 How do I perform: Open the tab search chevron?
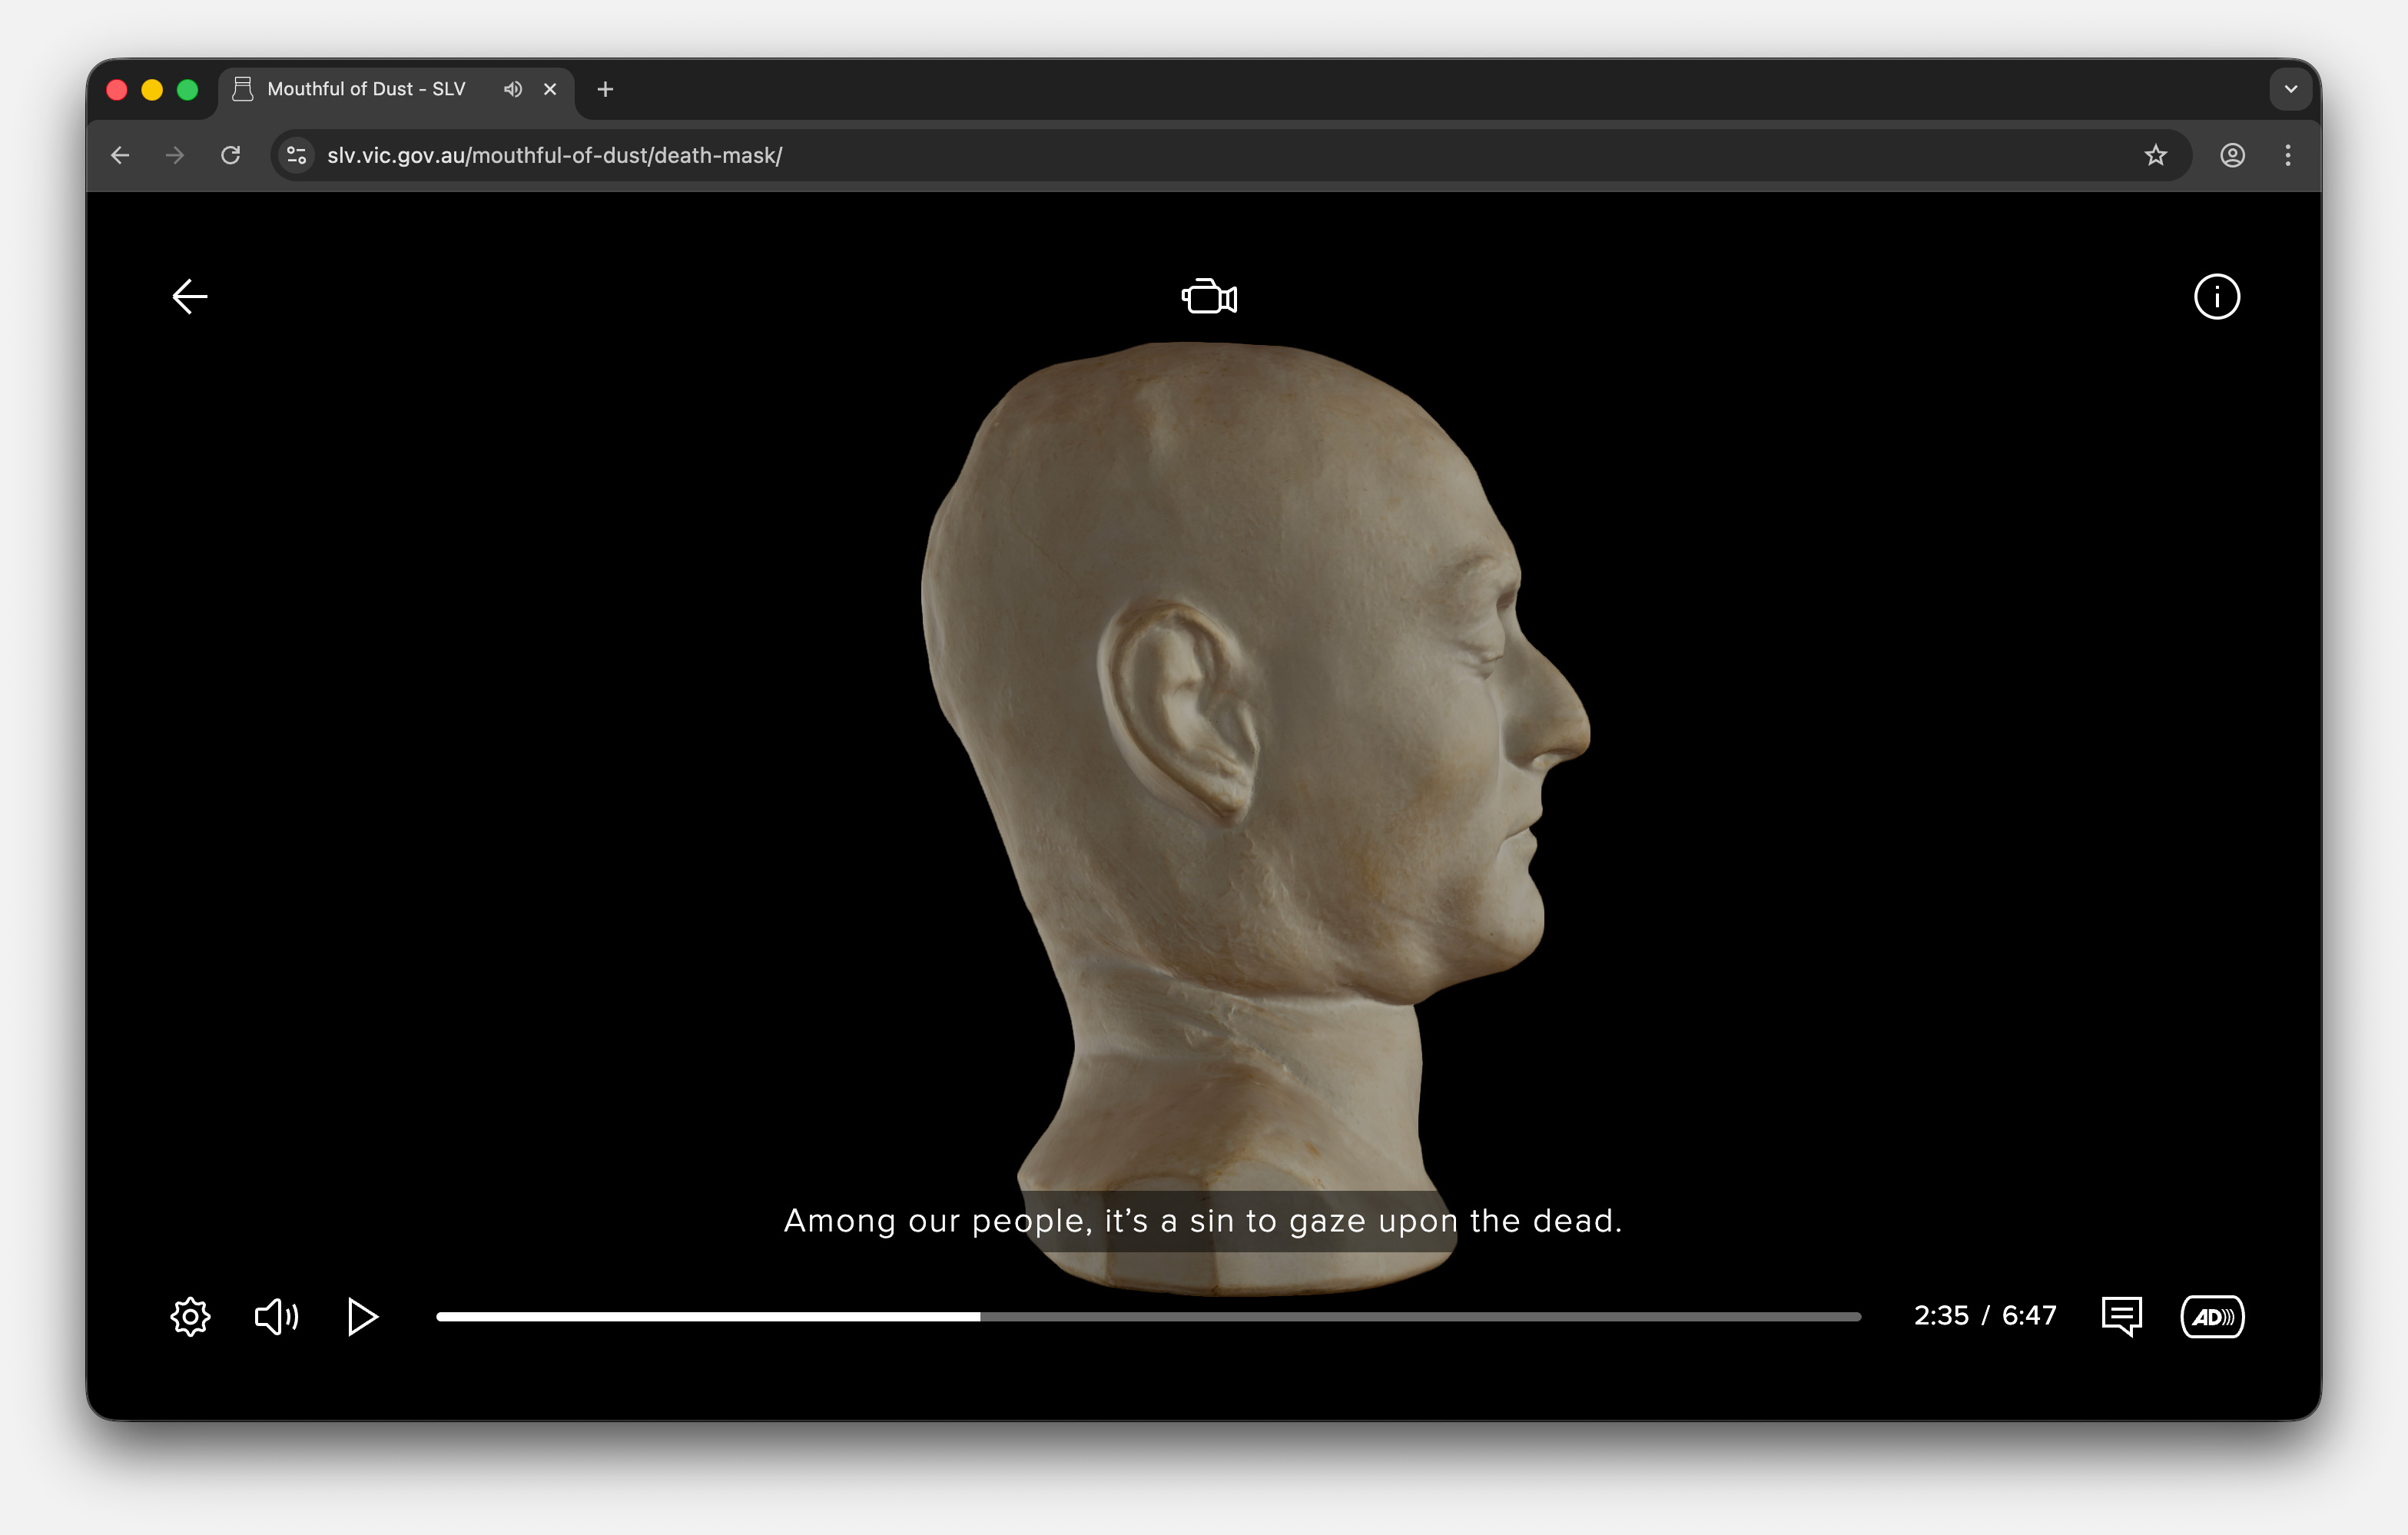point(2290,89)
